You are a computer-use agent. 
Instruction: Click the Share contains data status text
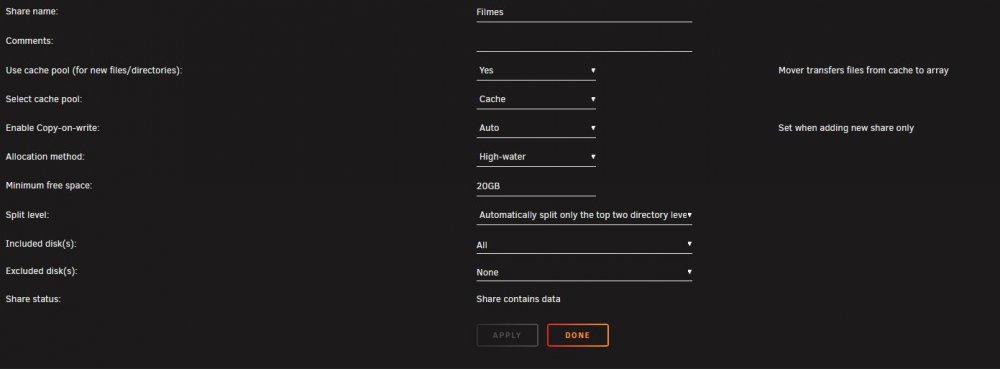pyautogui.click(x=518, y=299)
